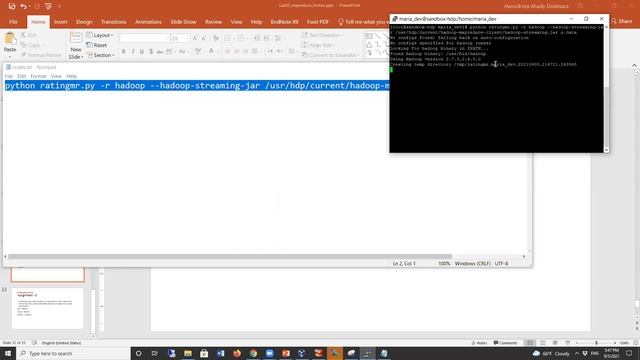
Task: Open the notification center icon
Action: (629, 353)
